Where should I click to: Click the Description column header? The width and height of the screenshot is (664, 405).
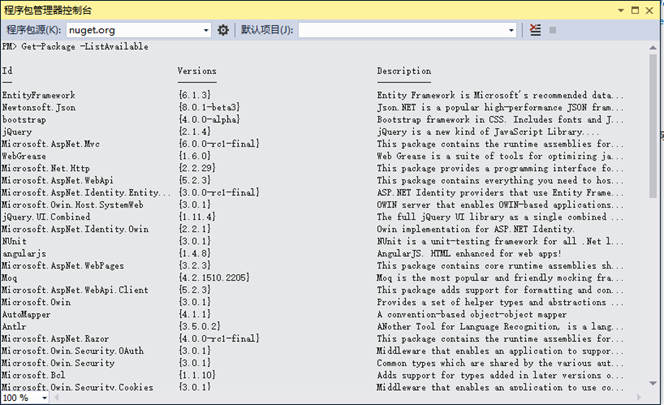pos(404,71)
